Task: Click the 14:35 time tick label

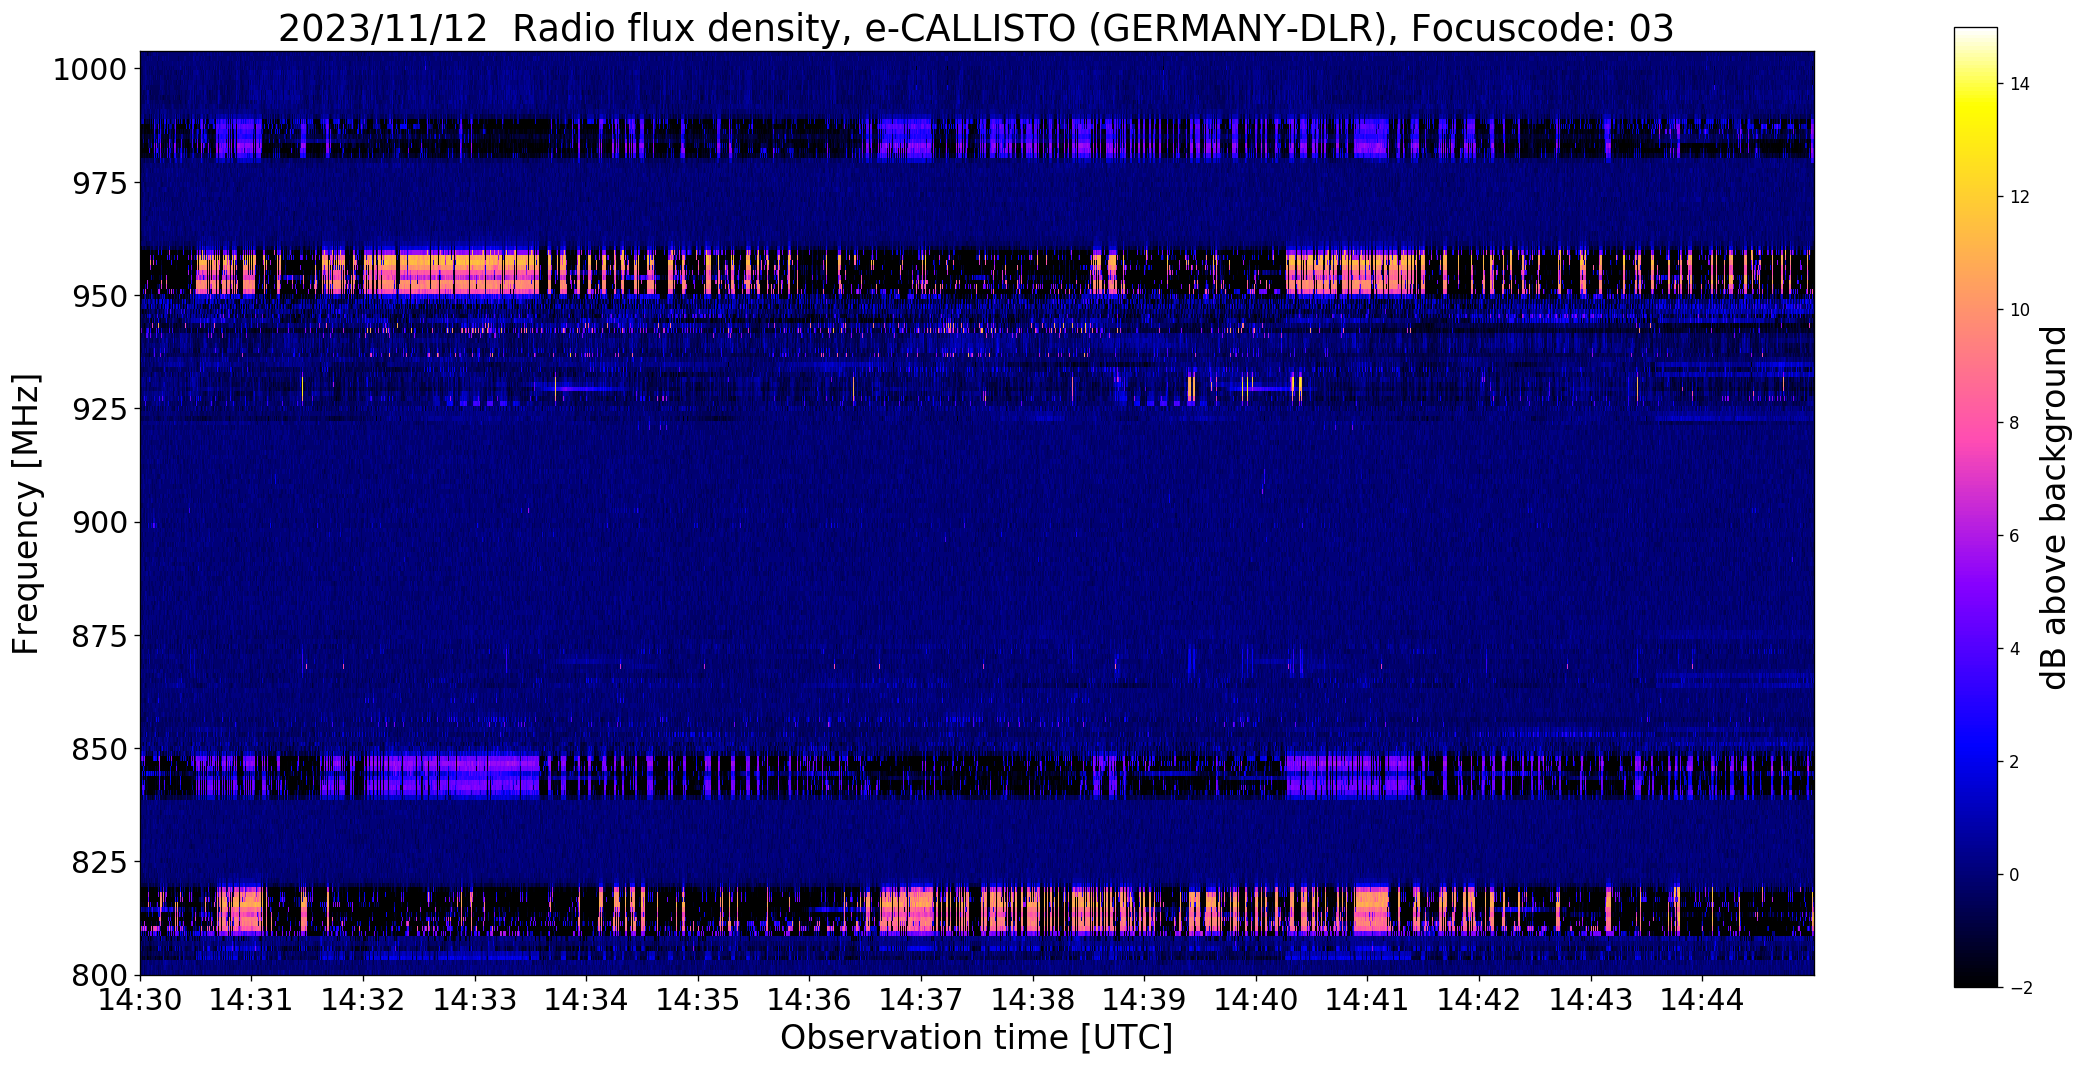Action: point(698,1000)
